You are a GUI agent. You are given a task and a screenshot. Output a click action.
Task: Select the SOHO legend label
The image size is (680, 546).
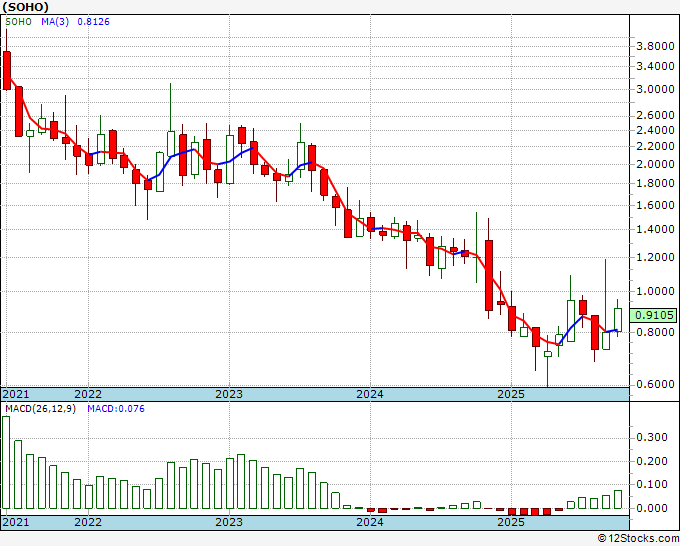tap(18, 22)
